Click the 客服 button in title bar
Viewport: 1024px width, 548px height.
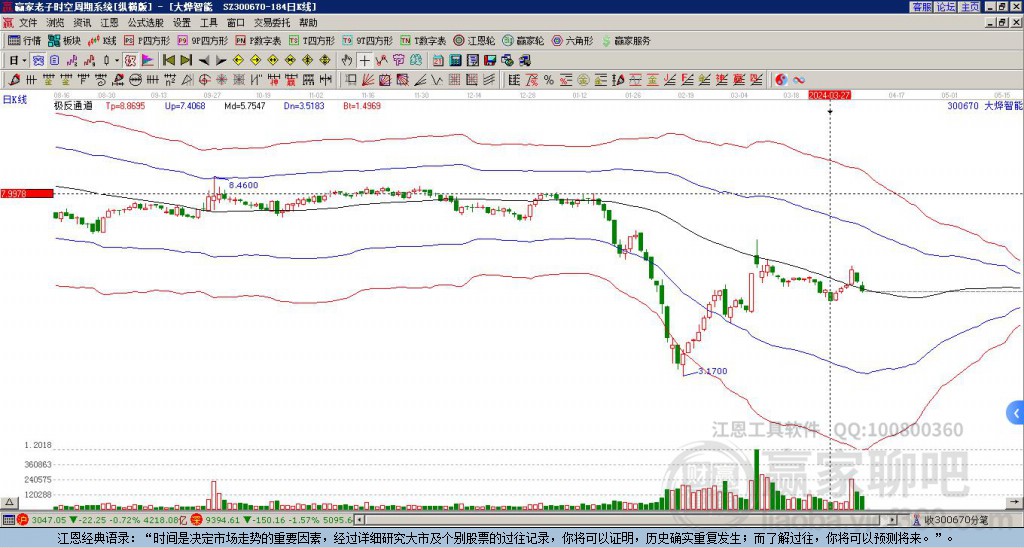921,7
